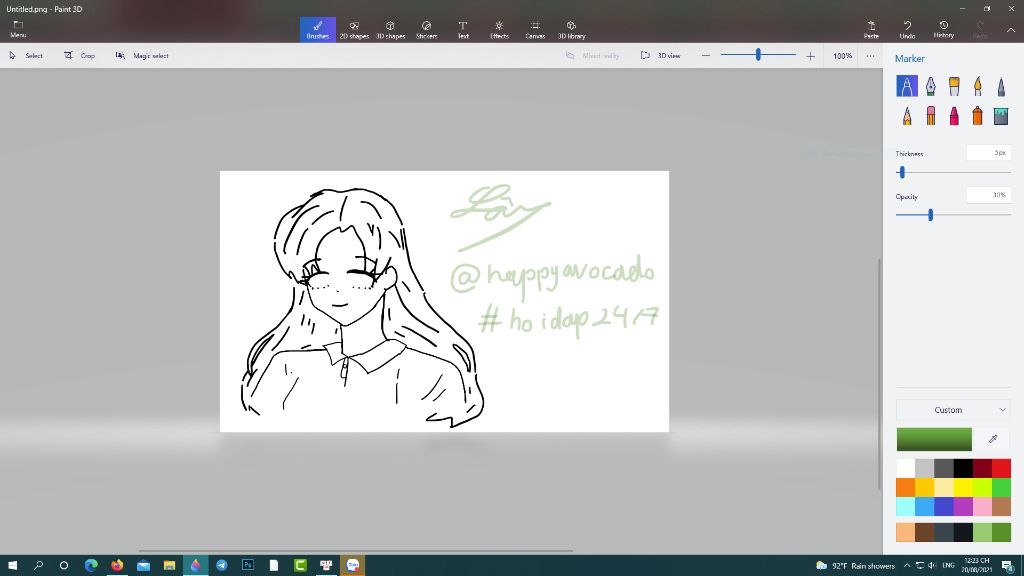This screenshot has width=1024, height=576.
Task: Choose the purple color swatch
Action: (963, 506)
